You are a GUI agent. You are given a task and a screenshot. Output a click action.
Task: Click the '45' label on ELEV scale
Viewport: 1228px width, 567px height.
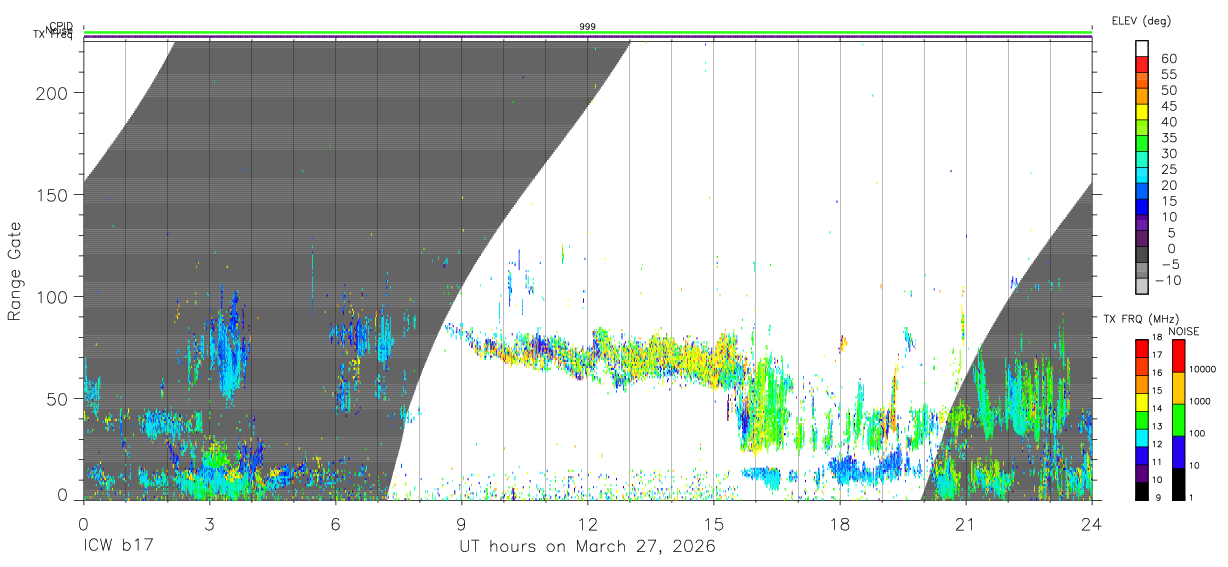coord(1168,106)
